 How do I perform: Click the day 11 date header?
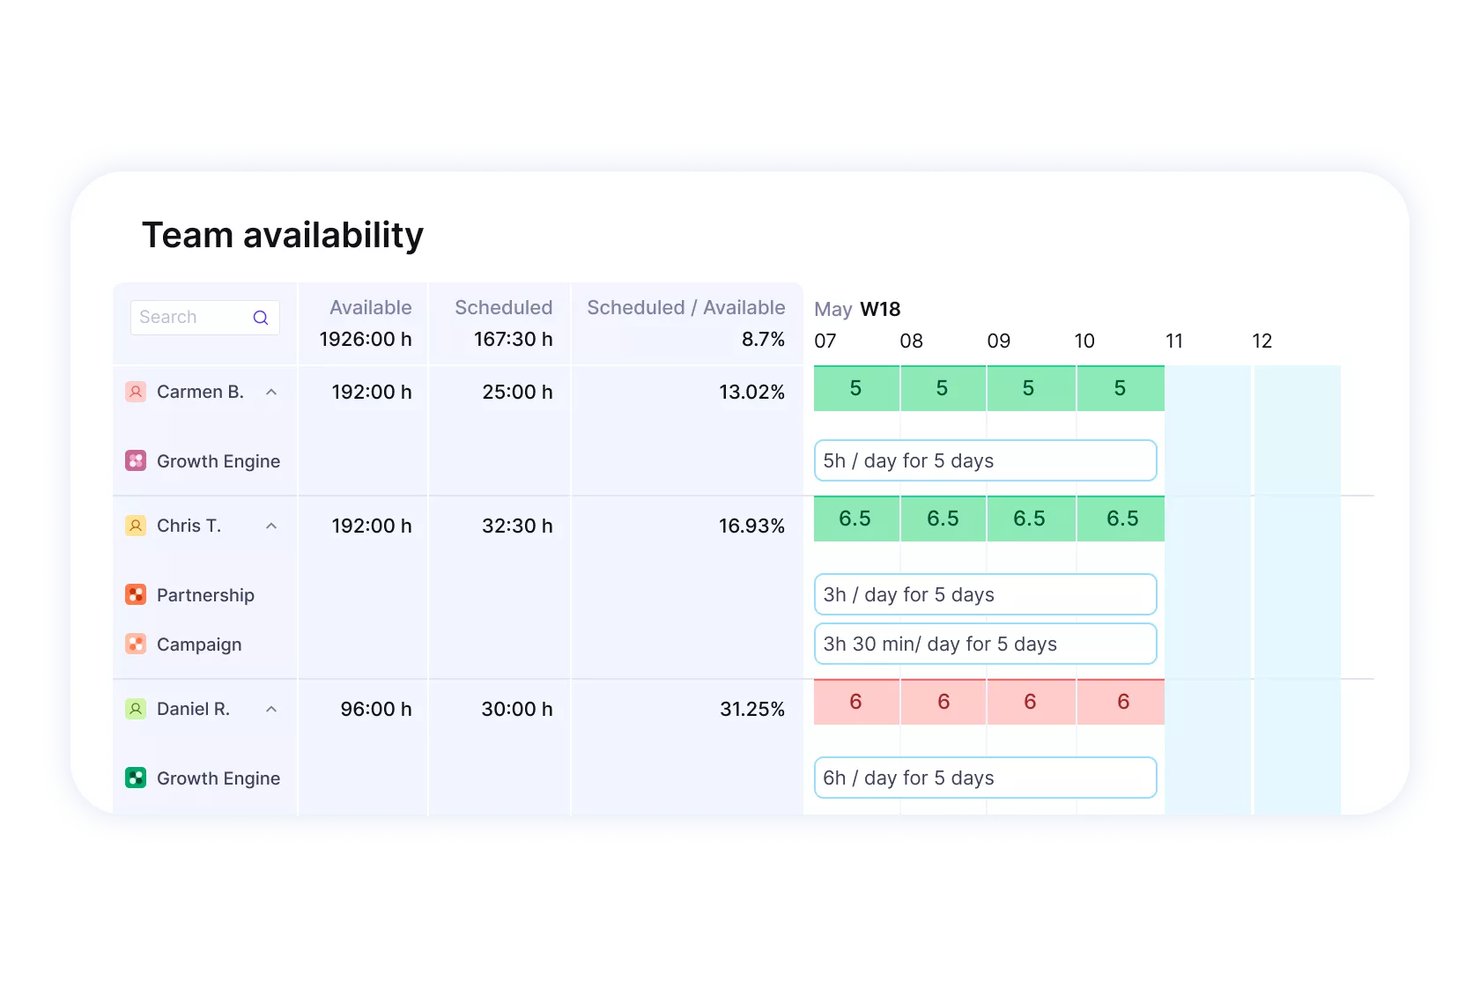coord(1174,341)
